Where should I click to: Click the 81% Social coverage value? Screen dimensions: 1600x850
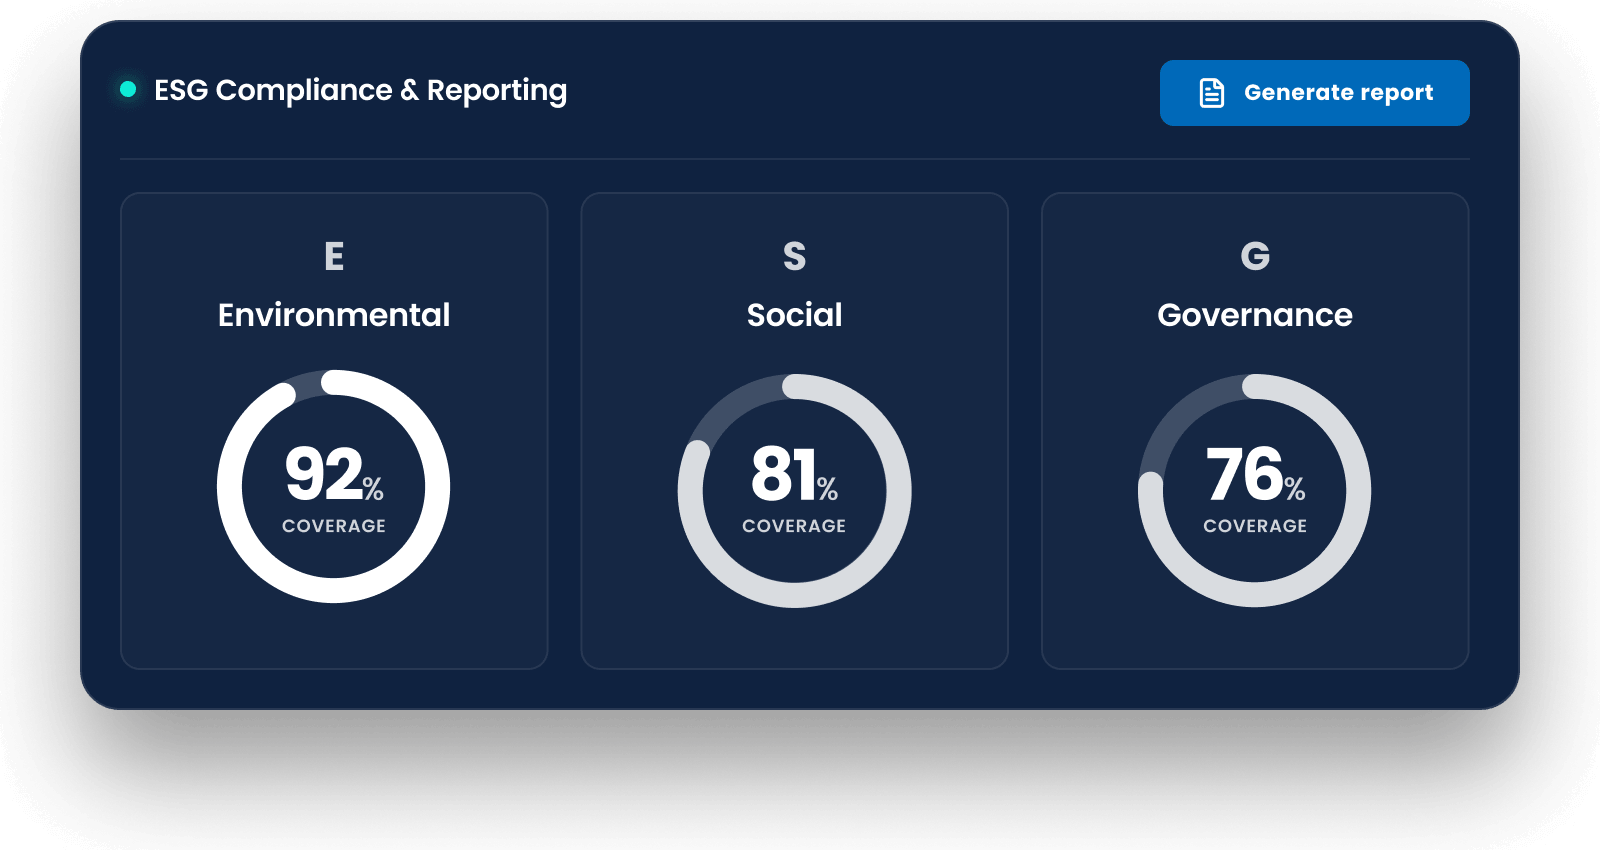tap(794, 474)
